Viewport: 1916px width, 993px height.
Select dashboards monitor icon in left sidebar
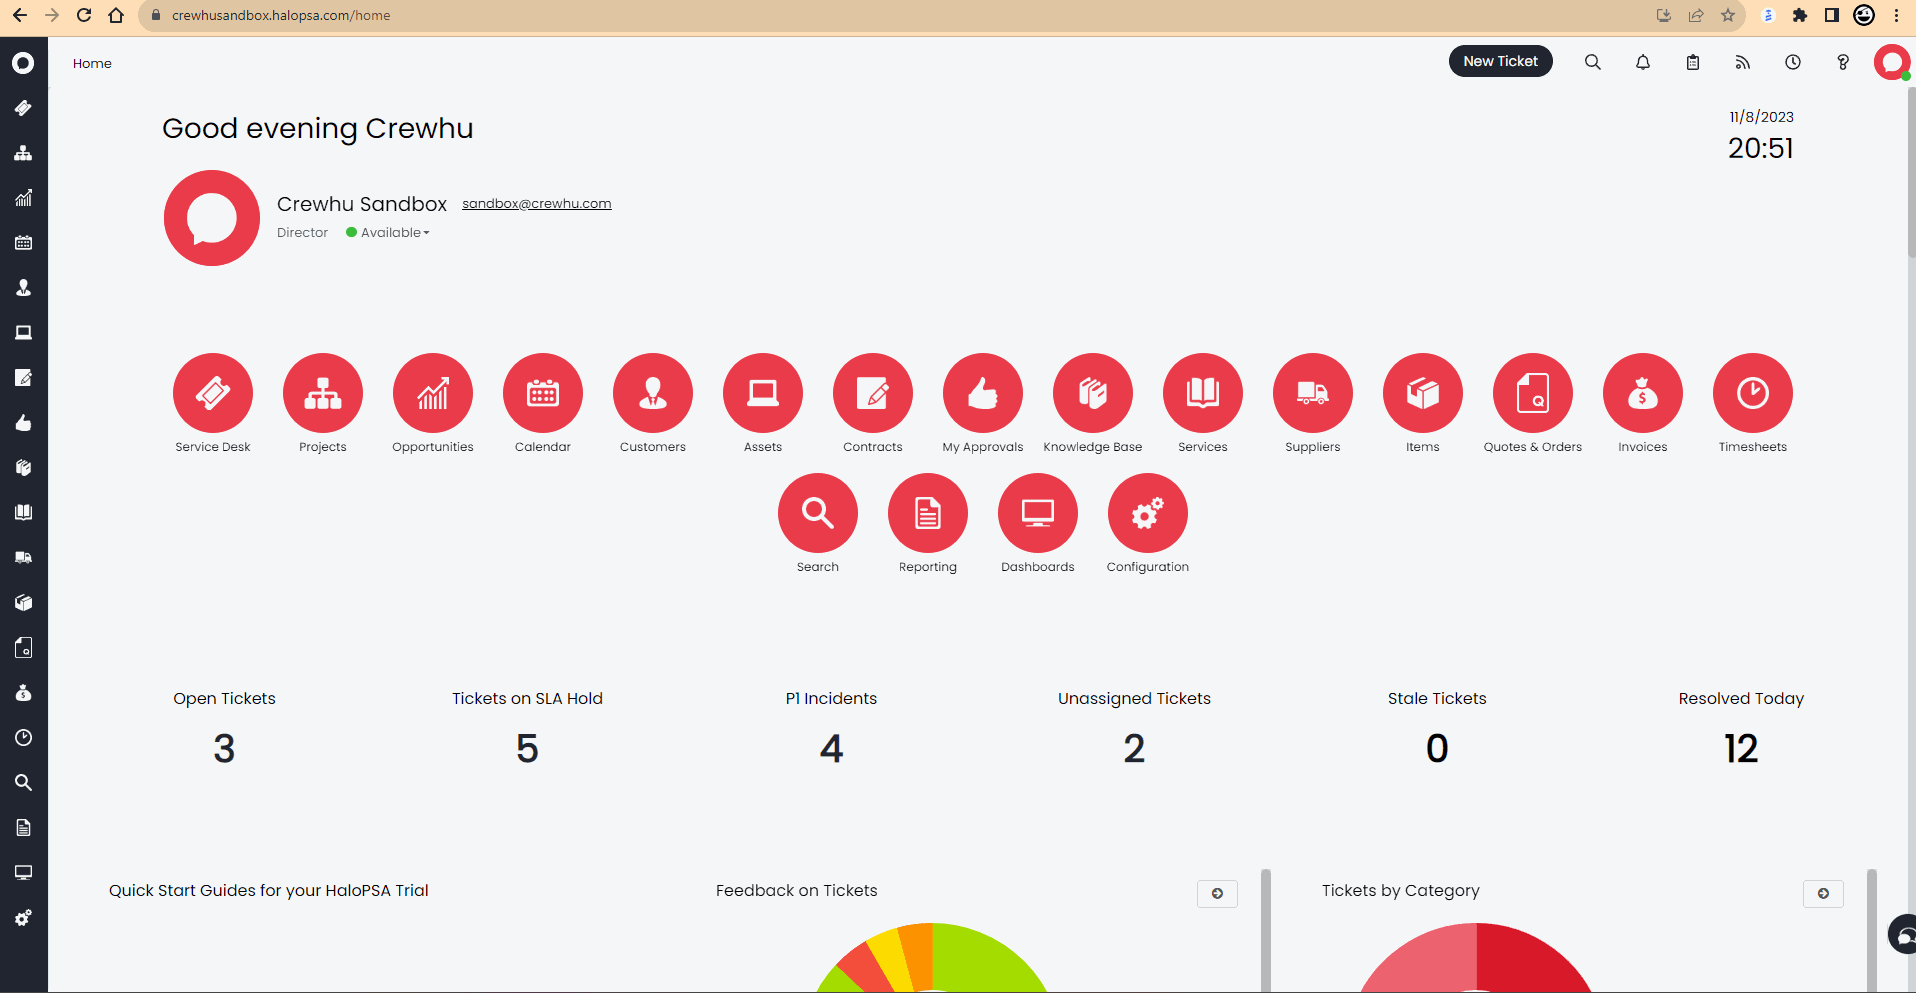coord(23,873)
